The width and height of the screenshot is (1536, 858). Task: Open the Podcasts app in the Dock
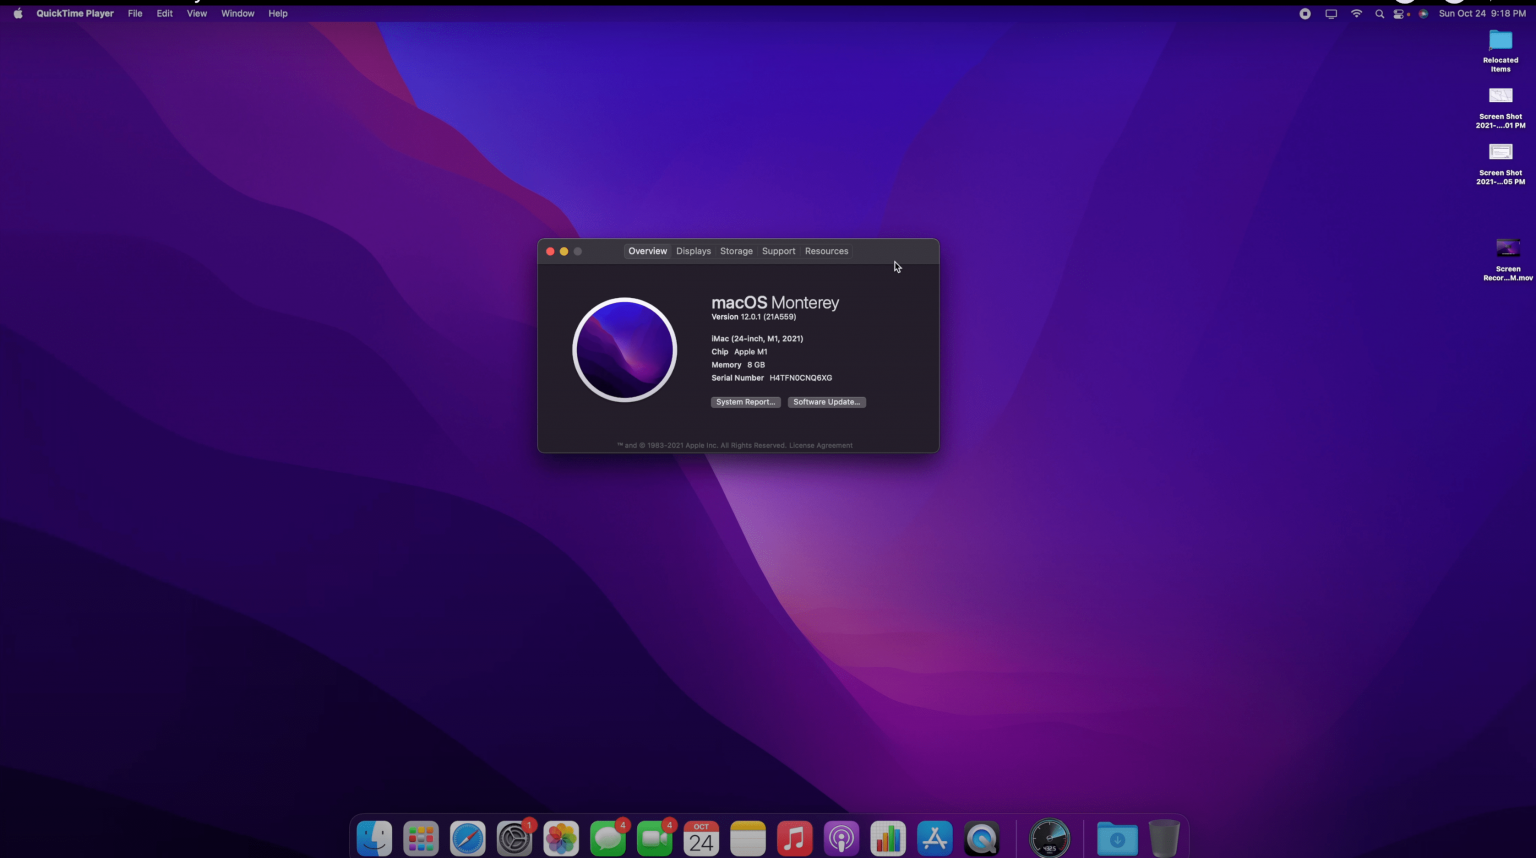pos(841,838)
